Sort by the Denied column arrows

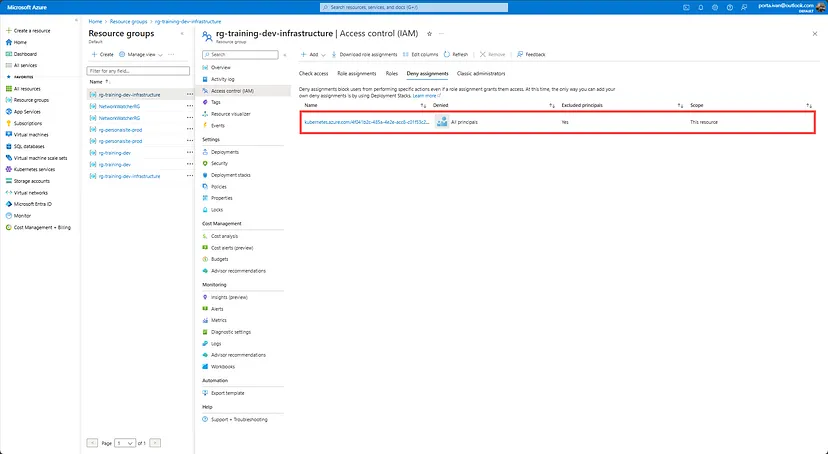tap(552, 106)
